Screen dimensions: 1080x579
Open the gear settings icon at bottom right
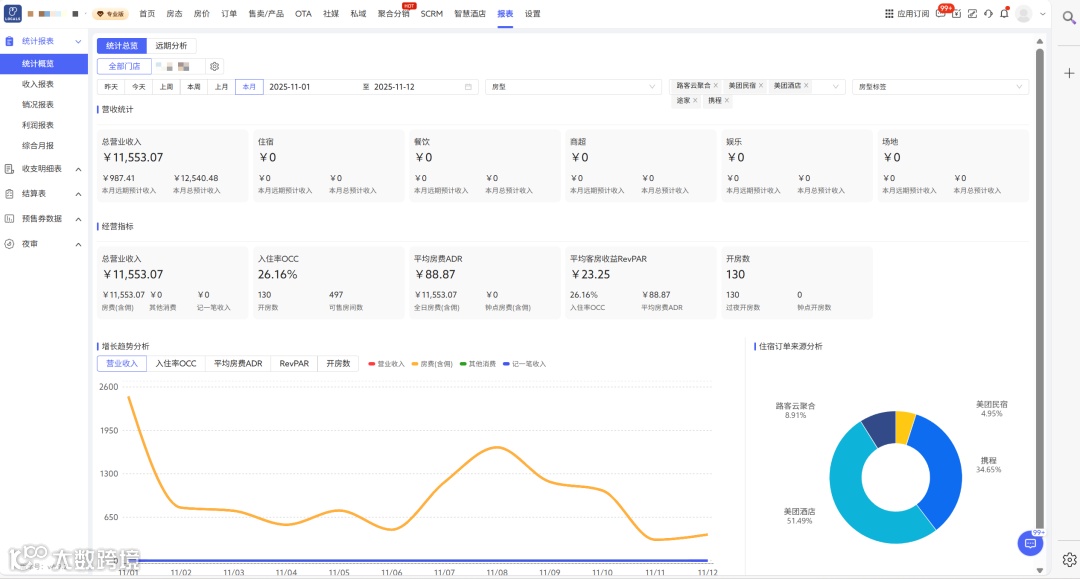pos(1069,560)
